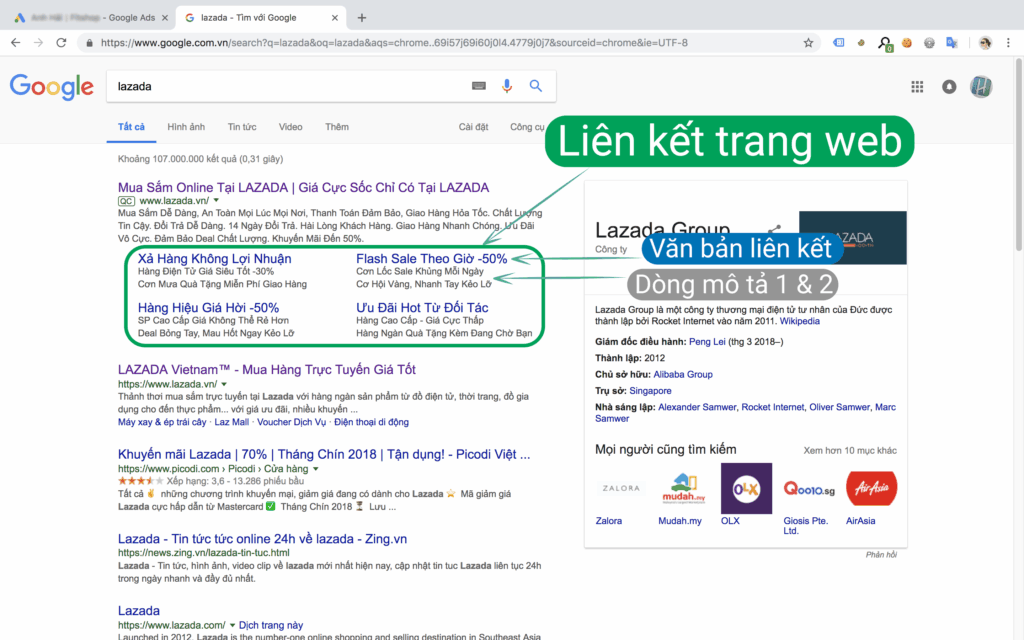Open Singapore headquarters link

(x=650, y=391)
